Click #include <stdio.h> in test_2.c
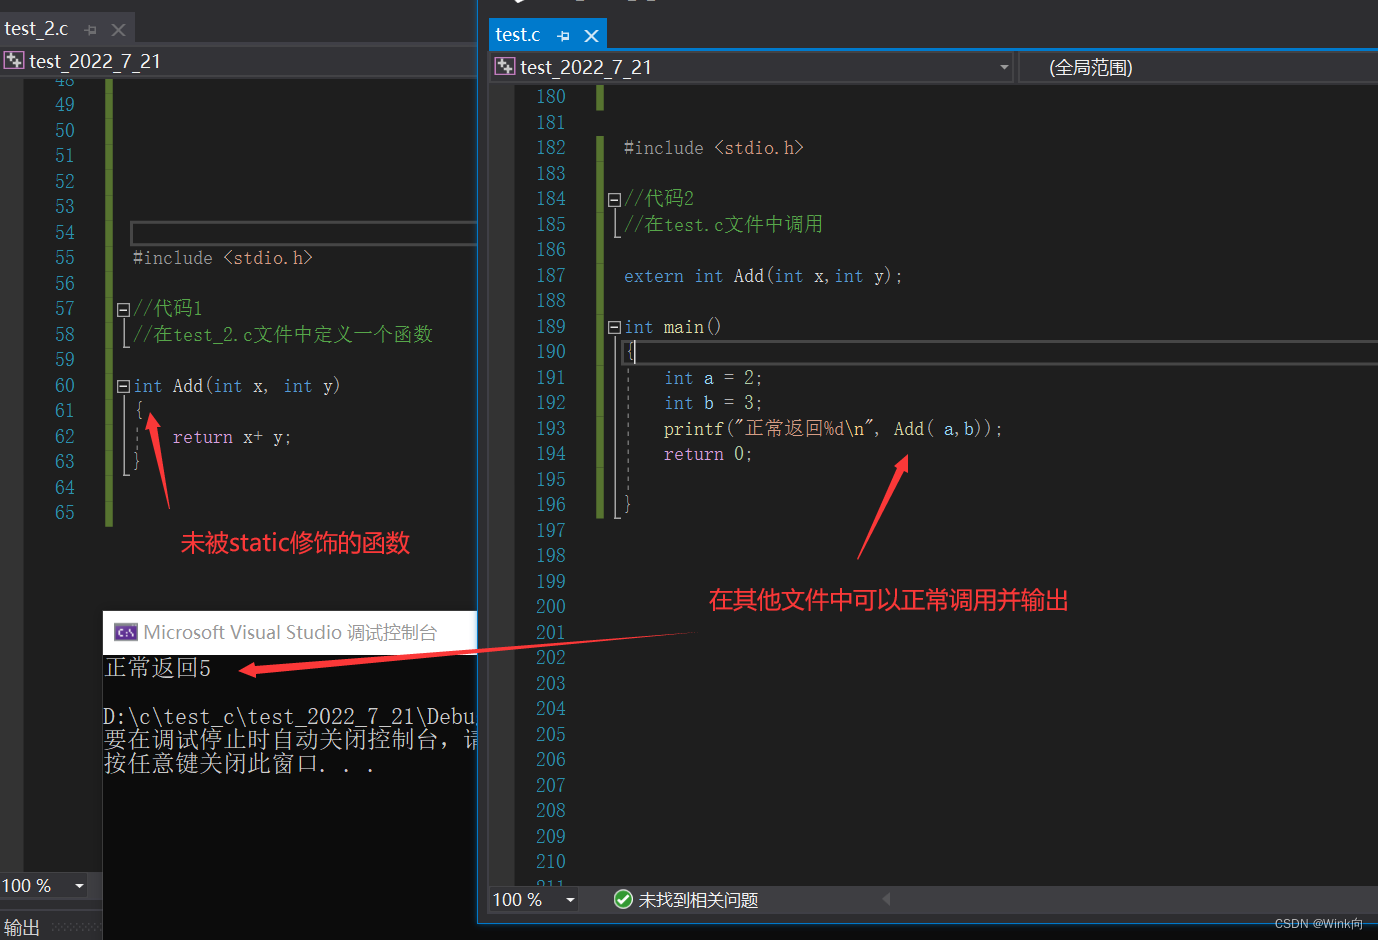1378x940 pixels. [223, 258]
